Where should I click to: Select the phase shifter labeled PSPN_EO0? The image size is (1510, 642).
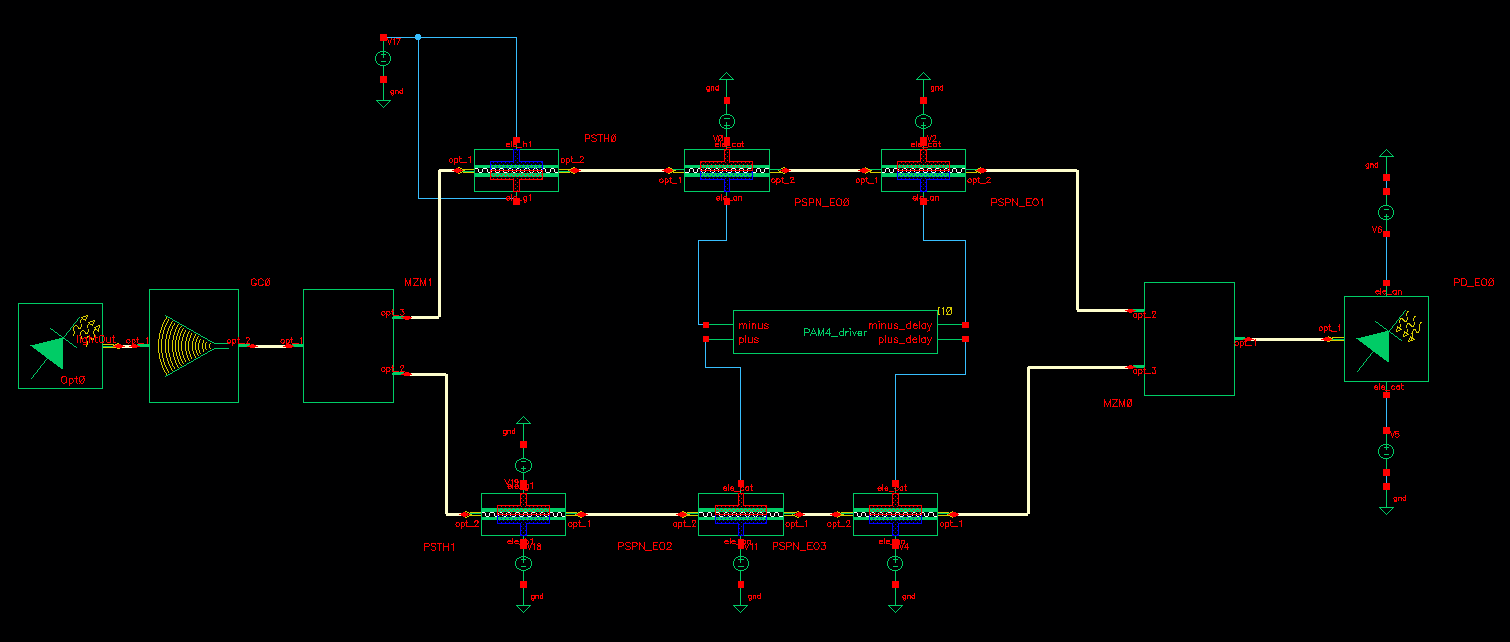tap(727, 171)
